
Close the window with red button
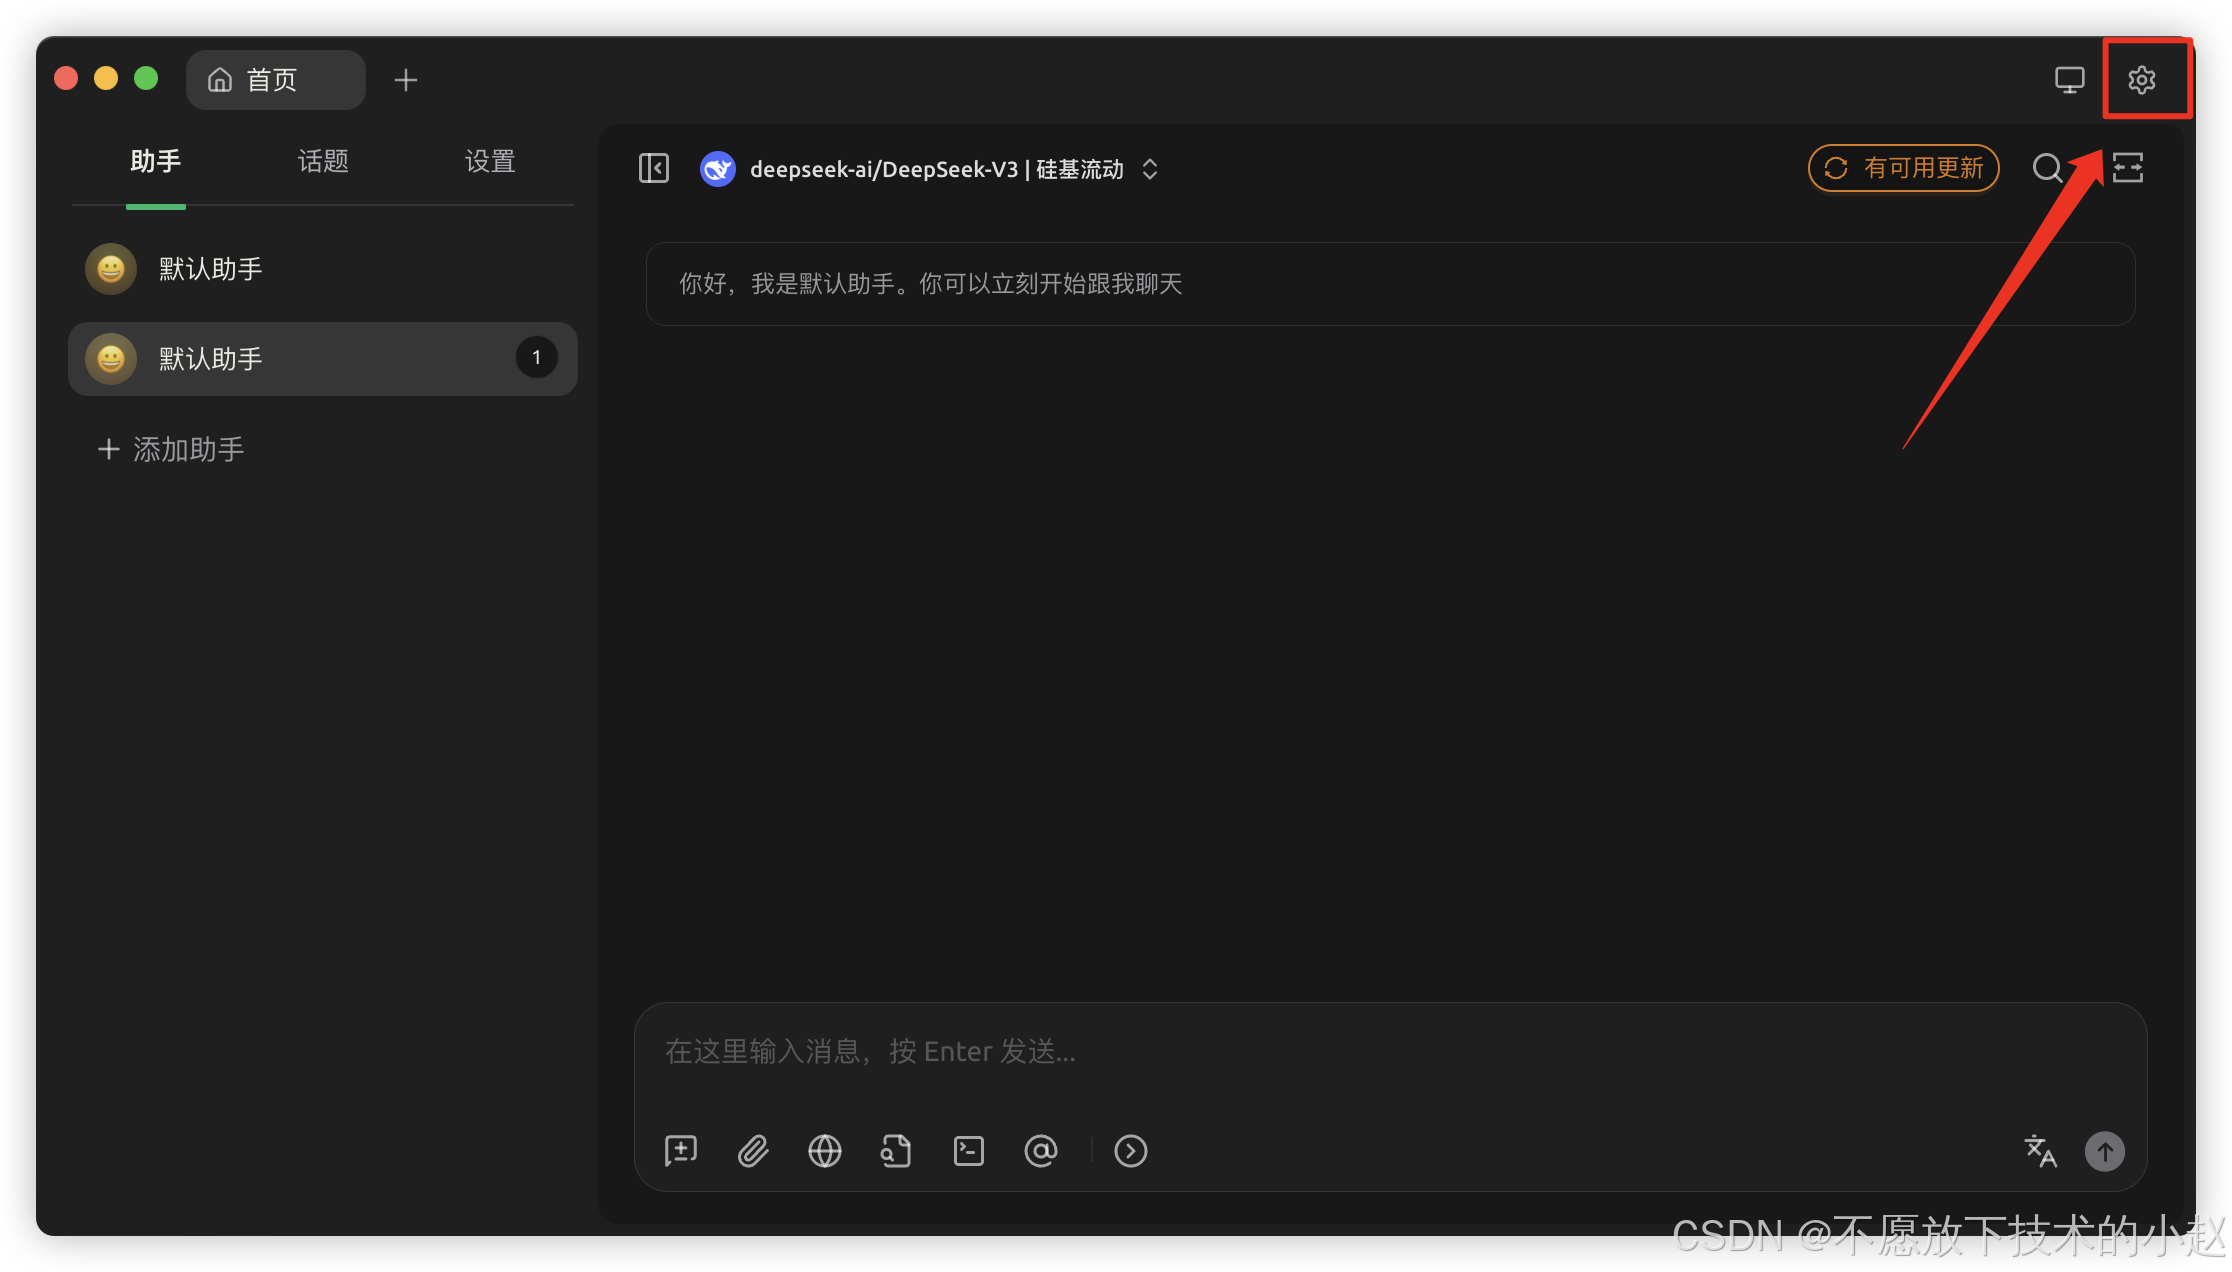pos(66,79)
